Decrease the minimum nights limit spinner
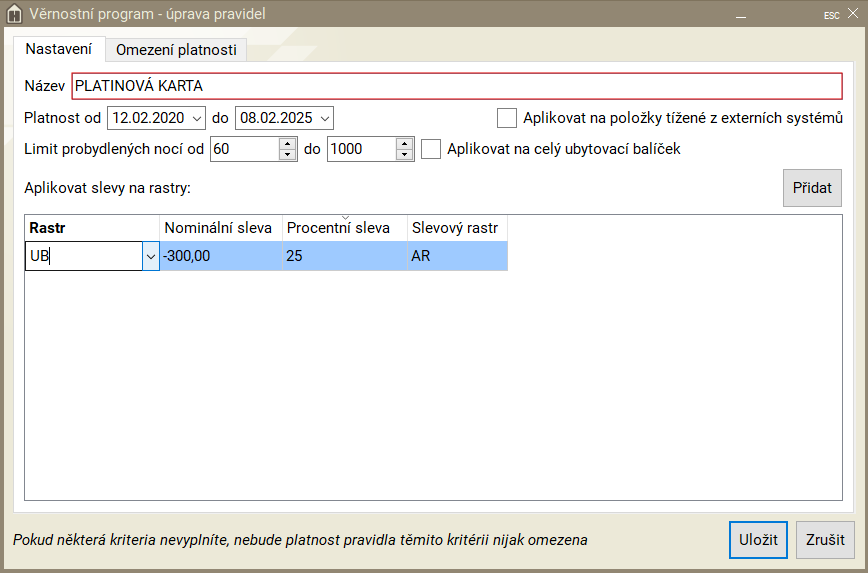This screenshot has width=868, height=573. tap(288, 155)
